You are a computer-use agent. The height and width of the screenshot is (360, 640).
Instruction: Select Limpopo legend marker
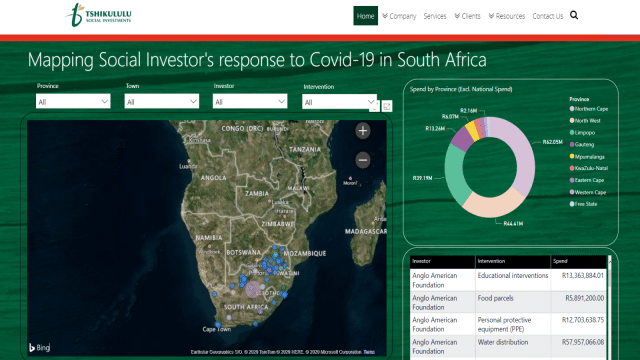coord(572,132)
